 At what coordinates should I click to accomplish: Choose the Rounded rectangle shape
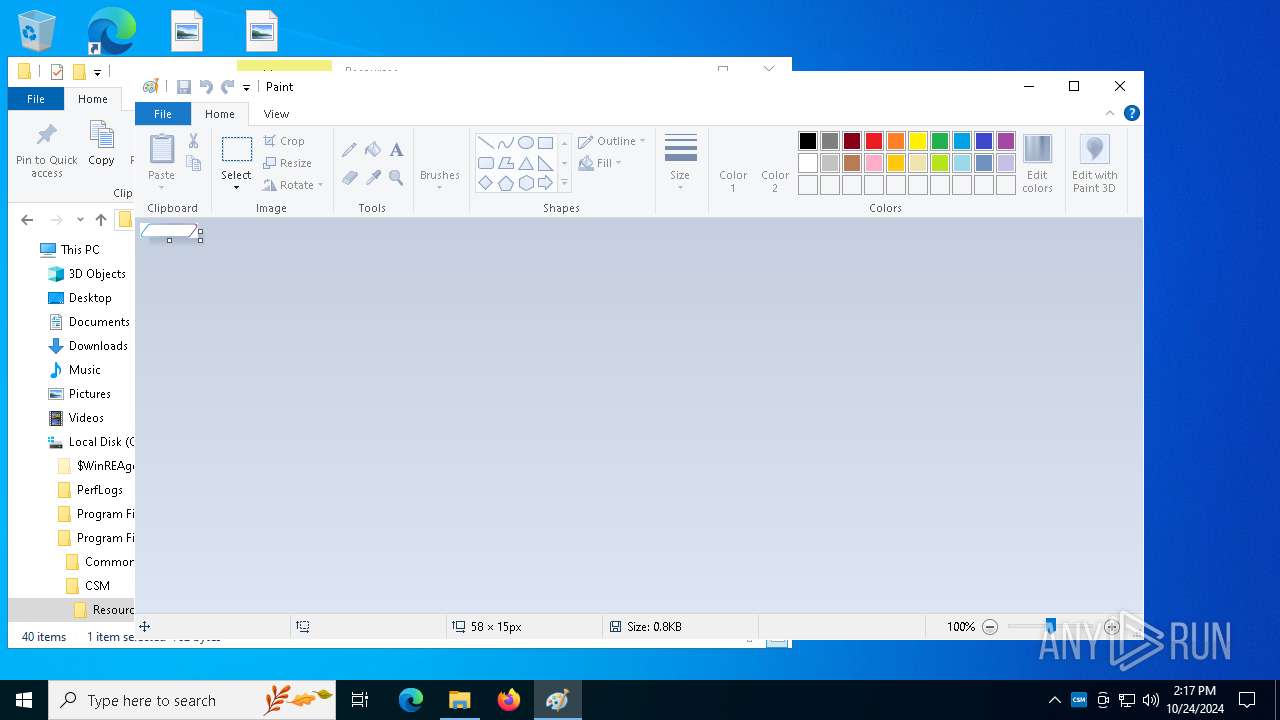tap(486, 163)
